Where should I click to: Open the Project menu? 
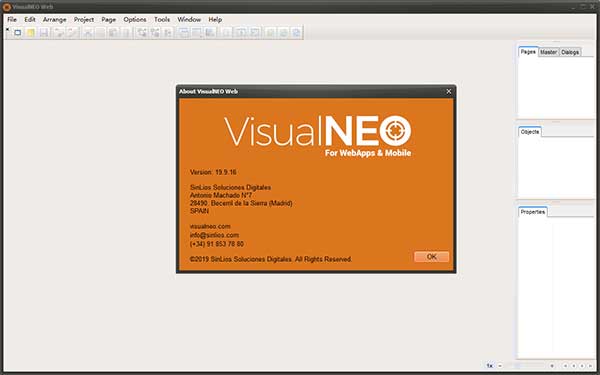84,20
